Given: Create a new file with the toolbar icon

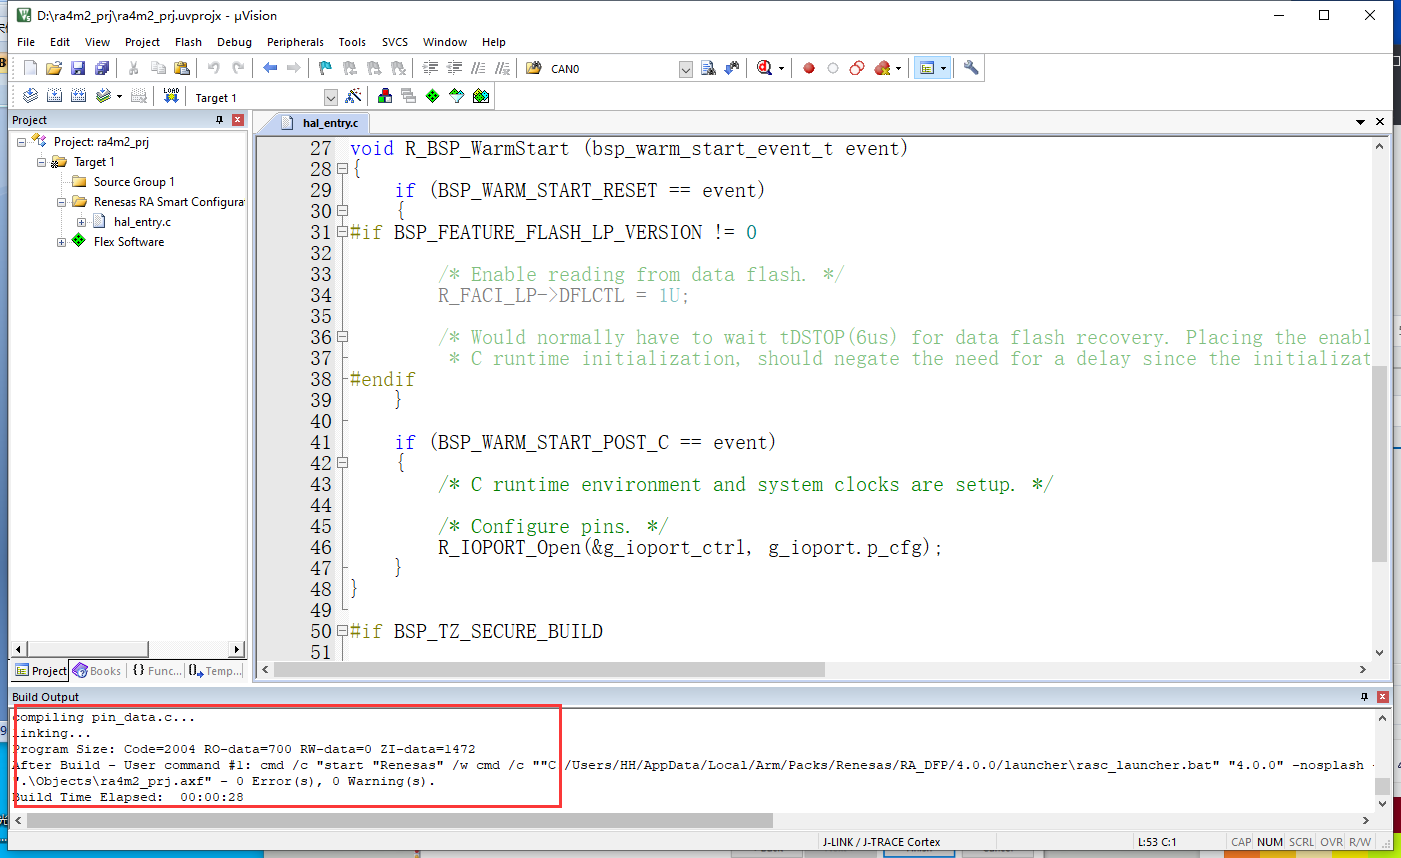Looking at the screenshot, I should click(30, 68).
